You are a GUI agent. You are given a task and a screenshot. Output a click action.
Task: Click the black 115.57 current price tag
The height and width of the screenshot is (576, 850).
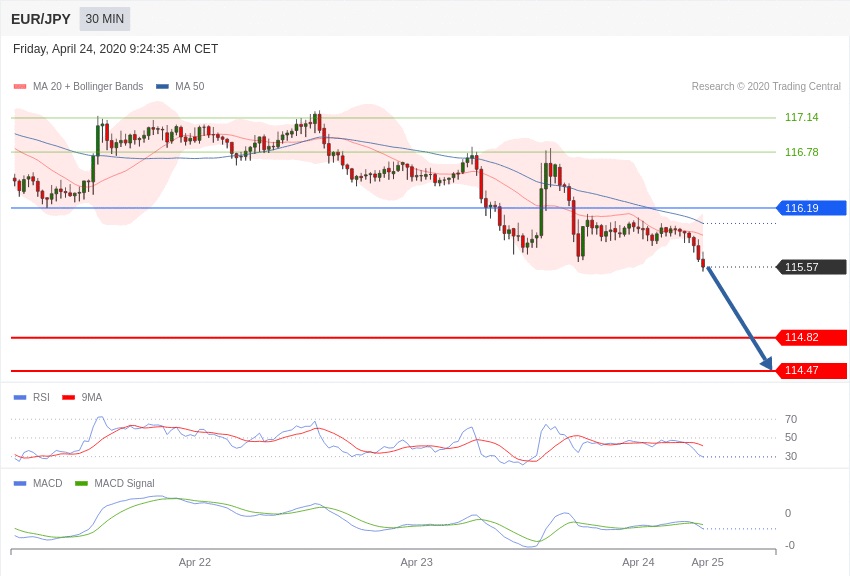(812, 267)
